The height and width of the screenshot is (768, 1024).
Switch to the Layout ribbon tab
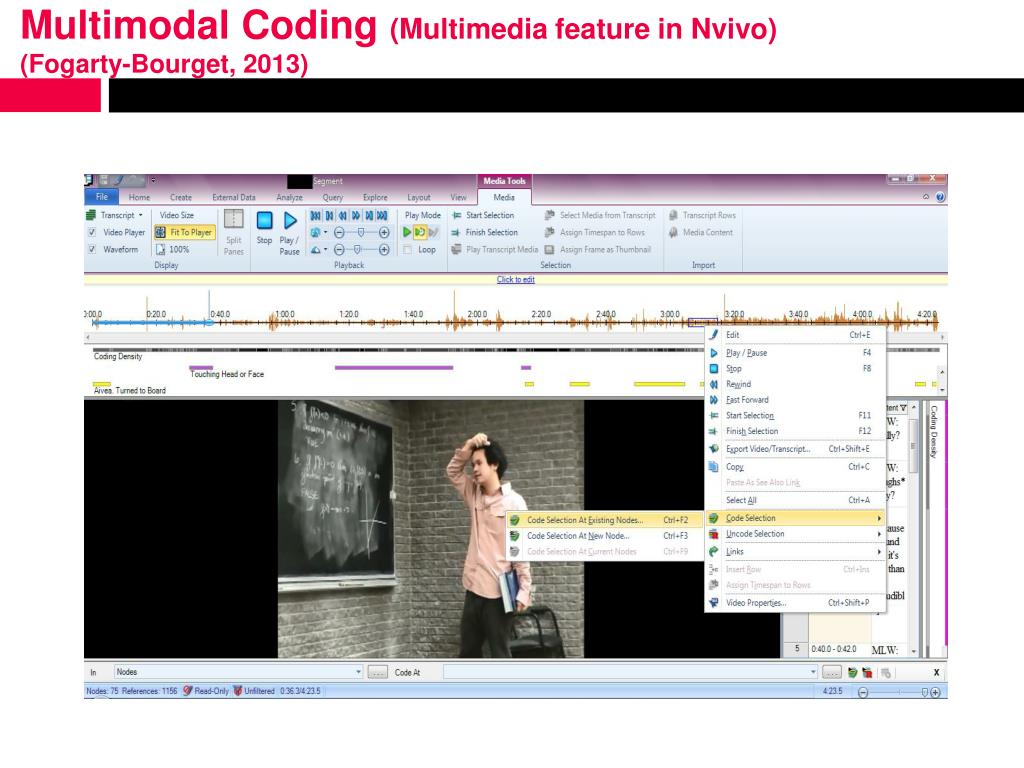tap(419, 197)
